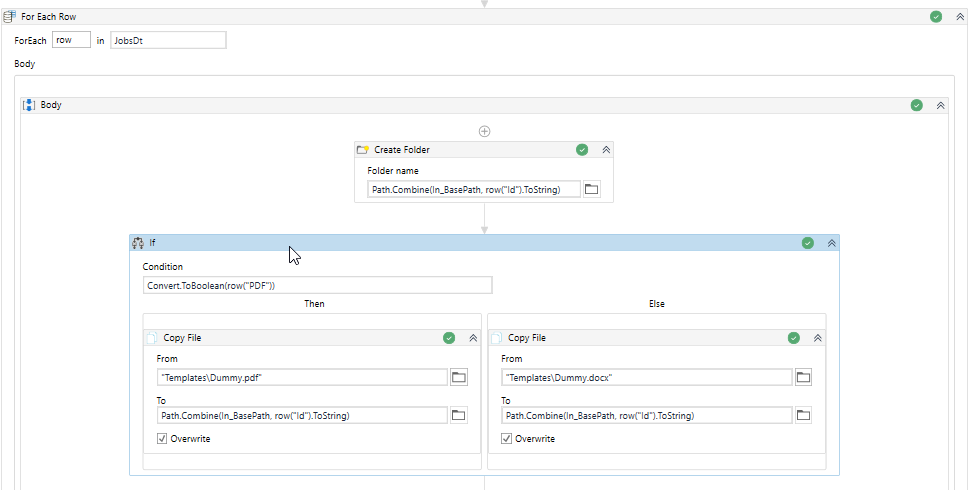Collapse the Else Copy File activity
Viewport: 971px width, 490px height.
point(817,338)
